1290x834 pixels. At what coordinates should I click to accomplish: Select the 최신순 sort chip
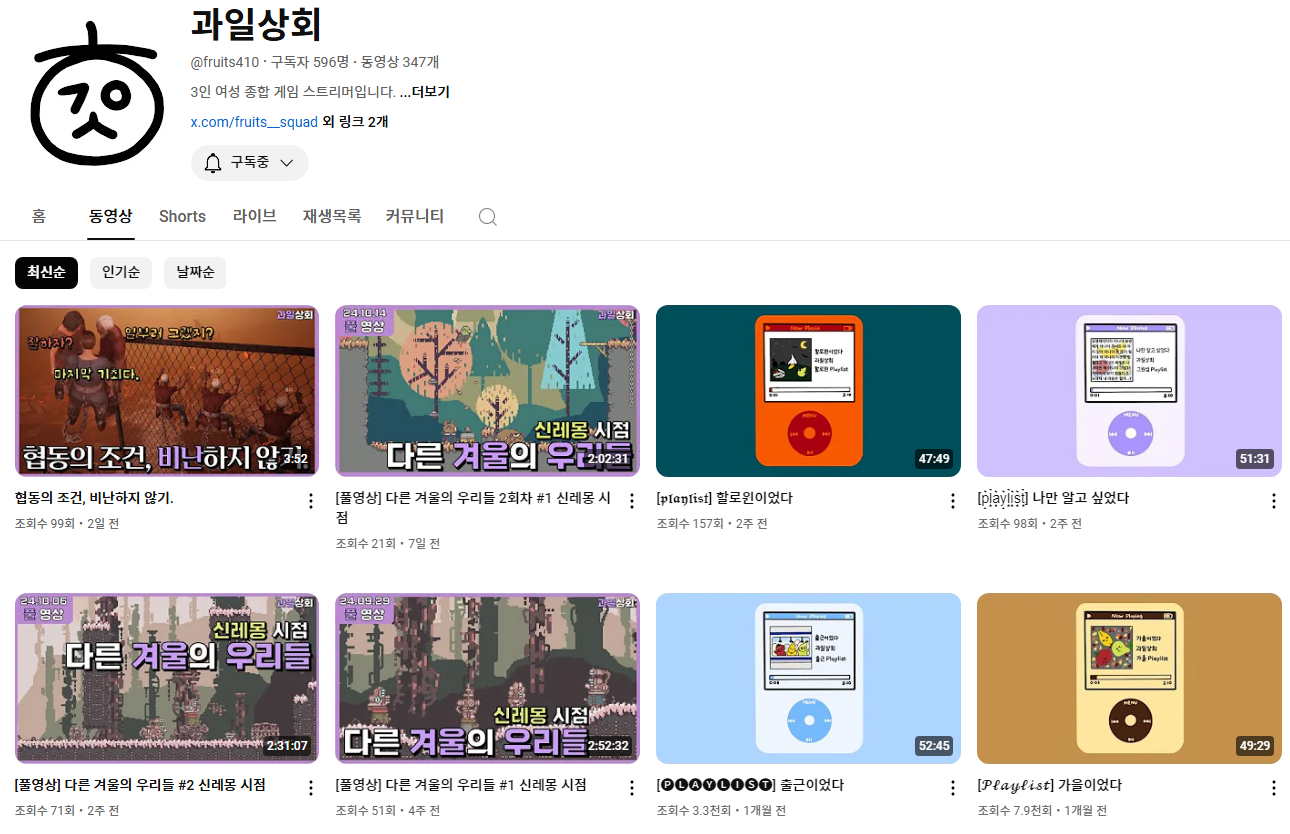46,272
